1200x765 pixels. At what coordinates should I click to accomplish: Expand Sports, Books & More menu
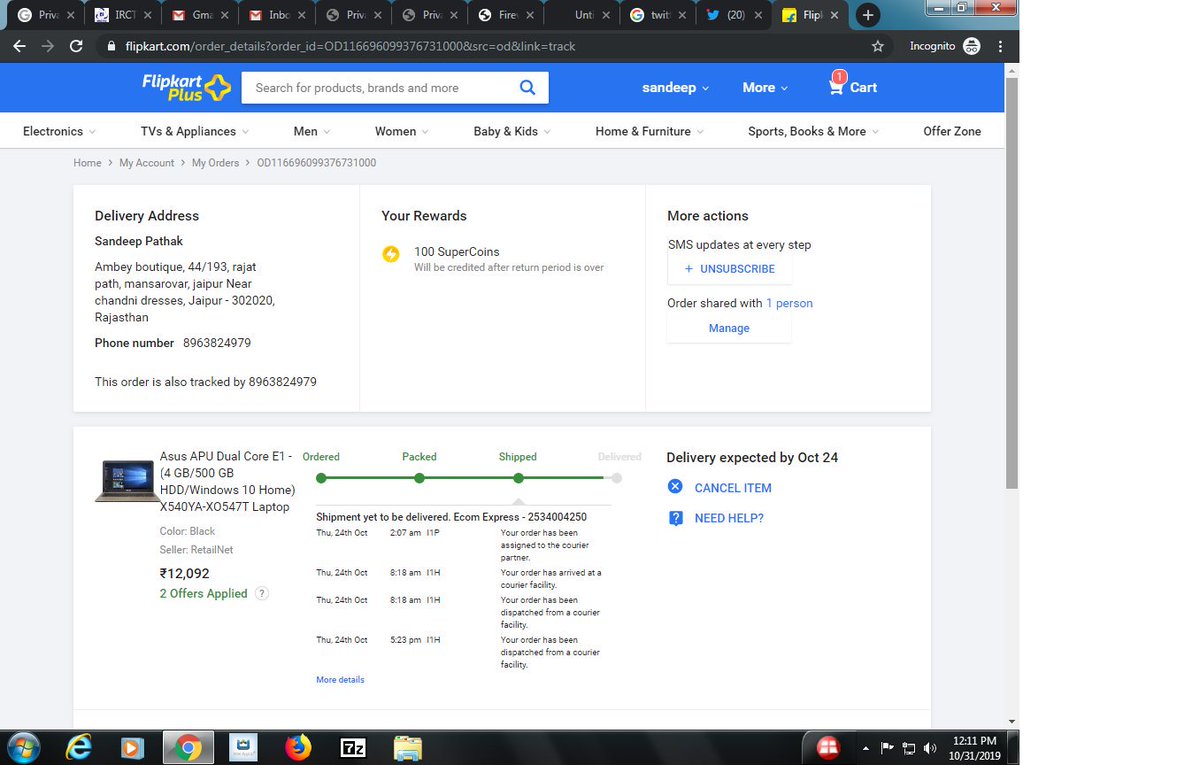[x=814, y=131]
